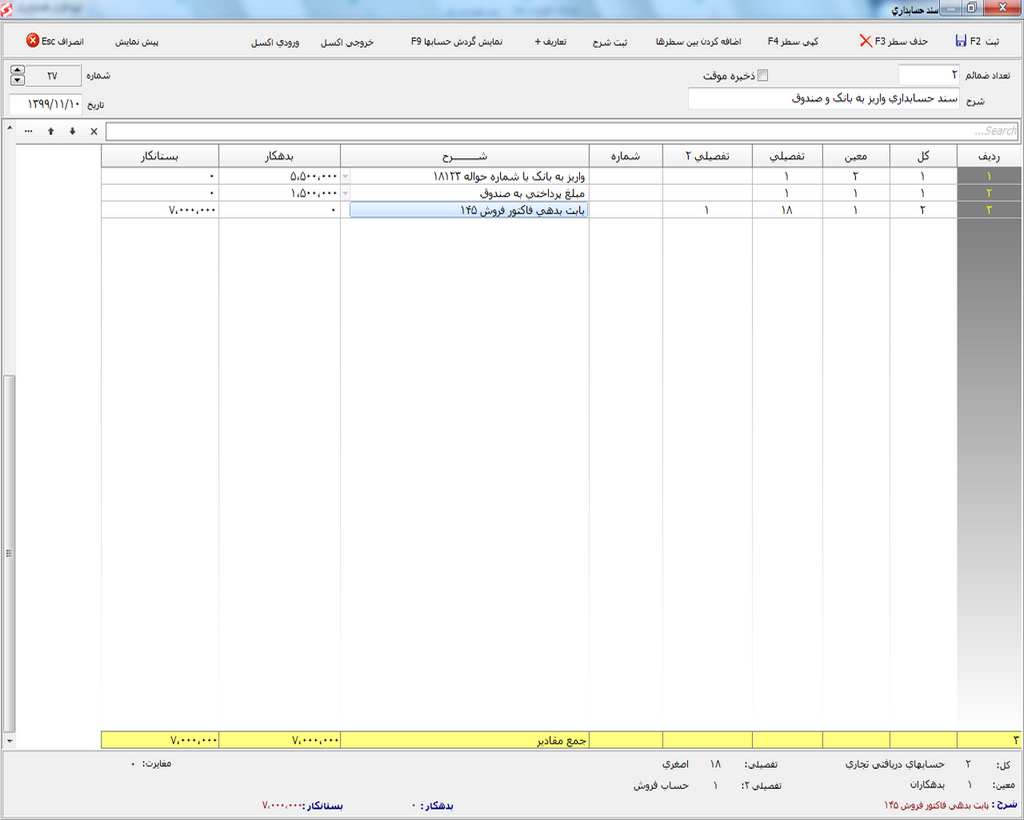Click تفصیلي value ۱۸ in row 3
Viewport: 1024px width, 820px height.
tap(787, 210)
